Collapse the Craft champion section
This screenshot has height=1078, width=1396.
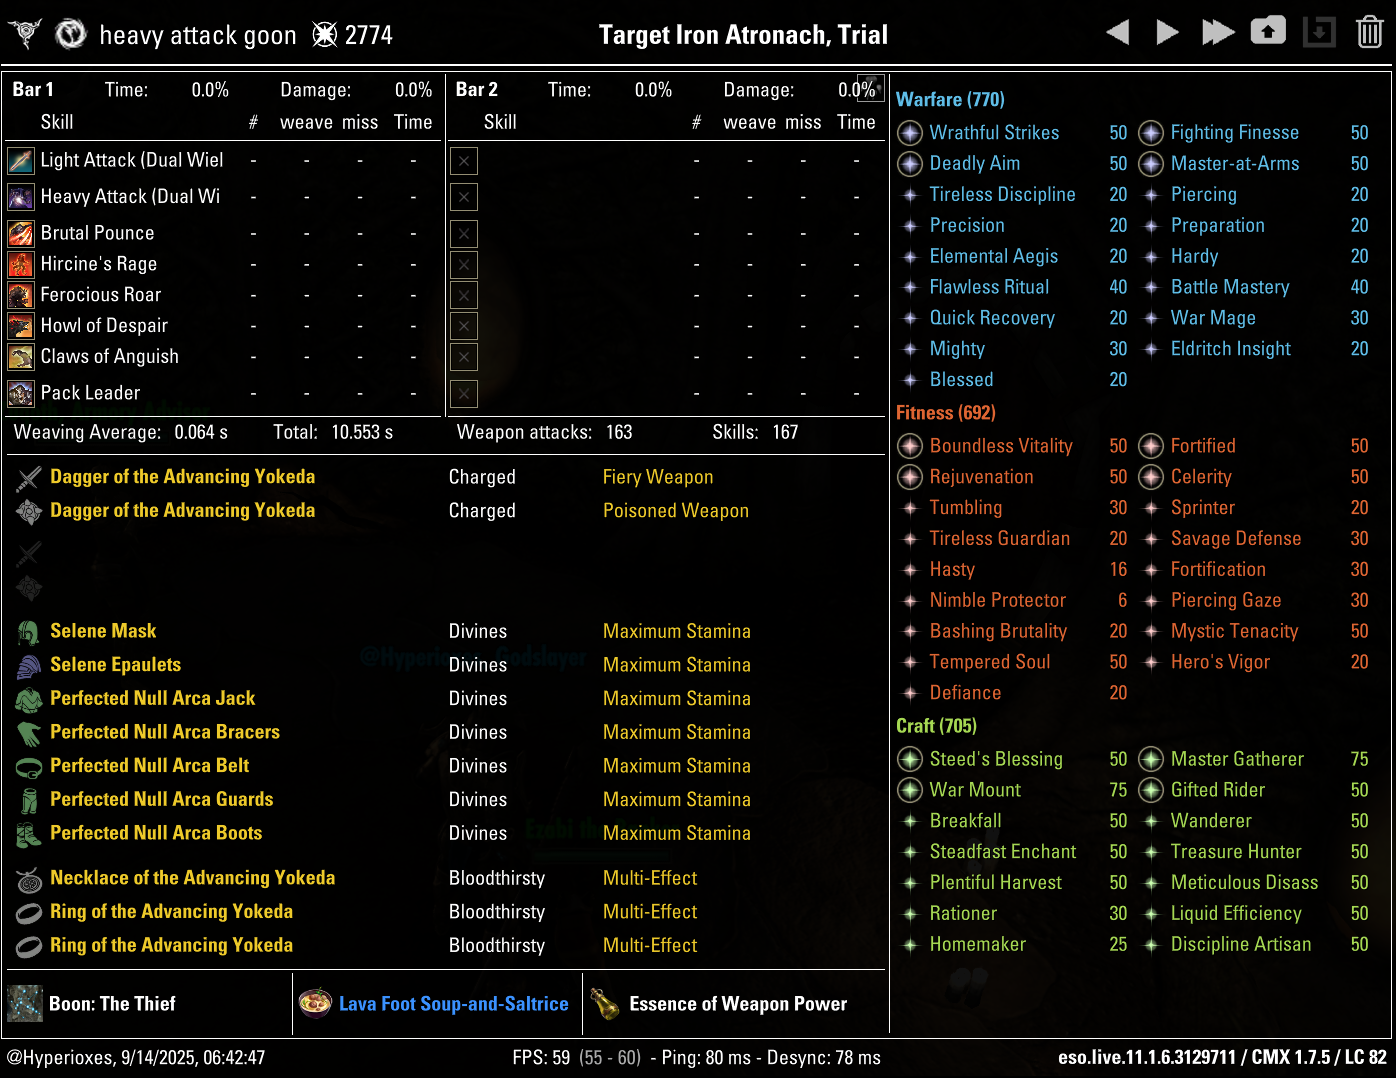[935, 725]
